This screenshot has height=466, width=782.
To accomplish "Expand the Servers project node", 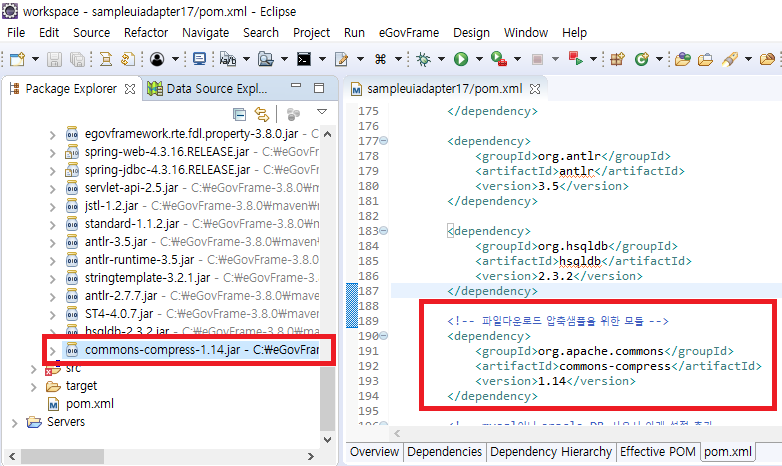I will [14, 422].
